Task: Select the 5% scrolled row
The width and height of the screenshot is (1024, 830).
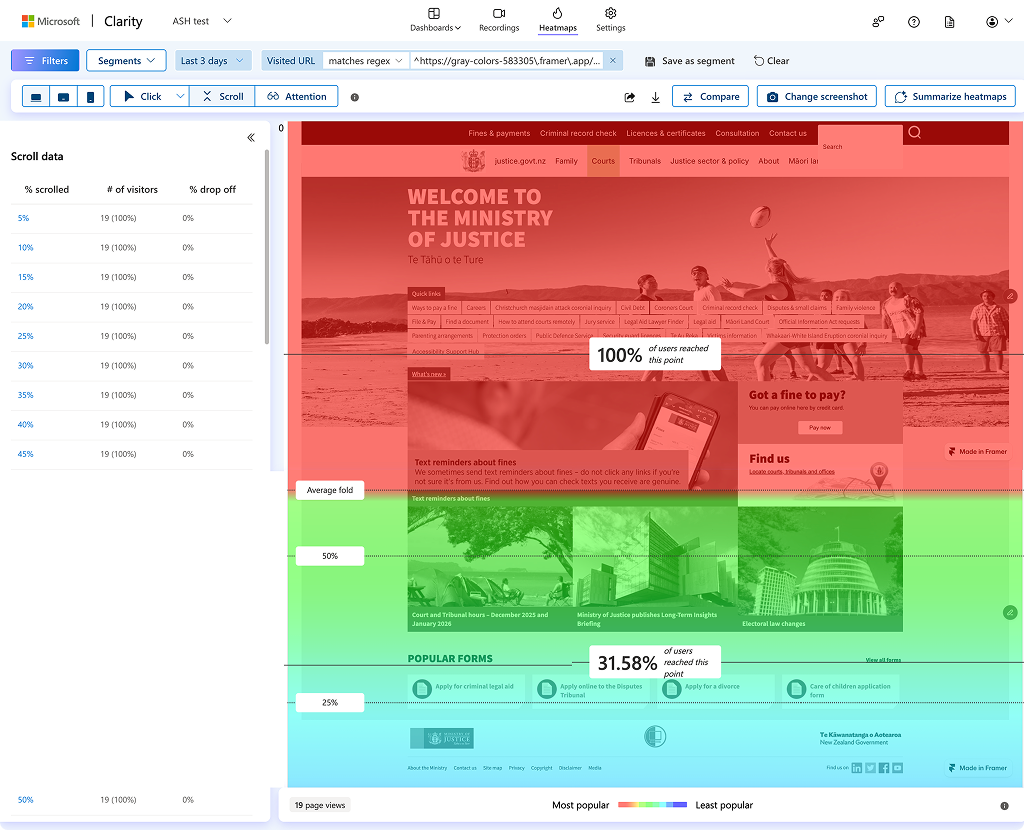Action: (131, 218)
